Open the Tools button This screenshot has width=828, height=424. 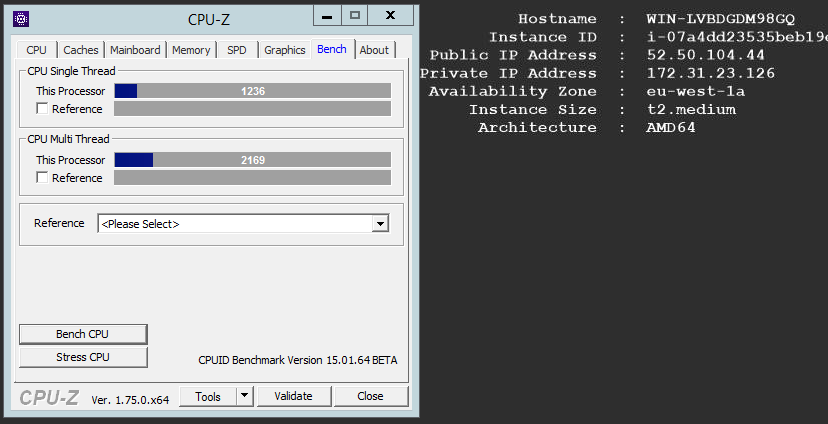[x=208, y=397]
